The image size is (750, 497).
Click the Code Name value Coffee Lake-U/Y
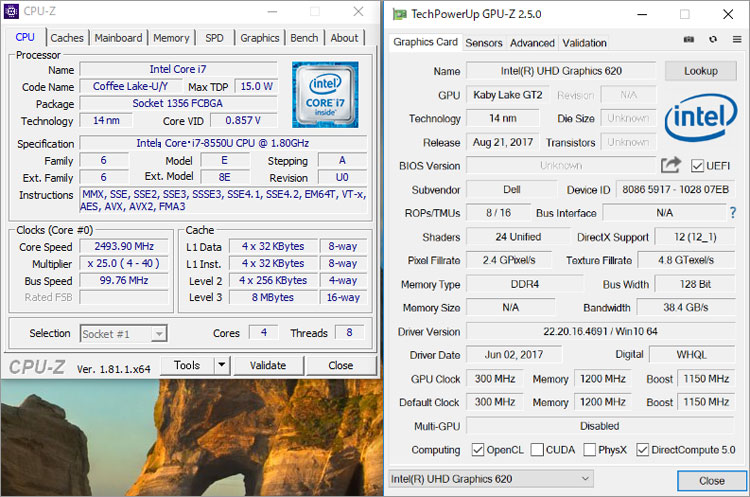[x=131, y=86]
